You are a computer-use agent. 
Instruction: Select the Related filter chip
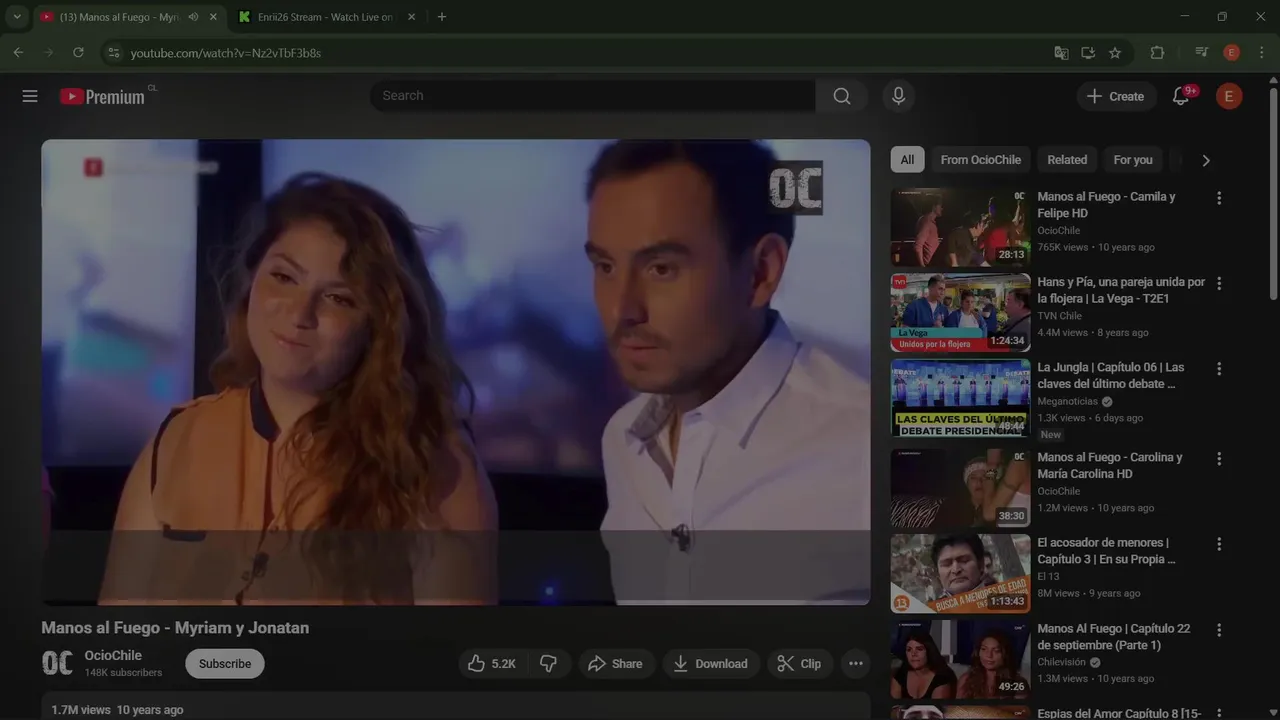pos(1067,160)
